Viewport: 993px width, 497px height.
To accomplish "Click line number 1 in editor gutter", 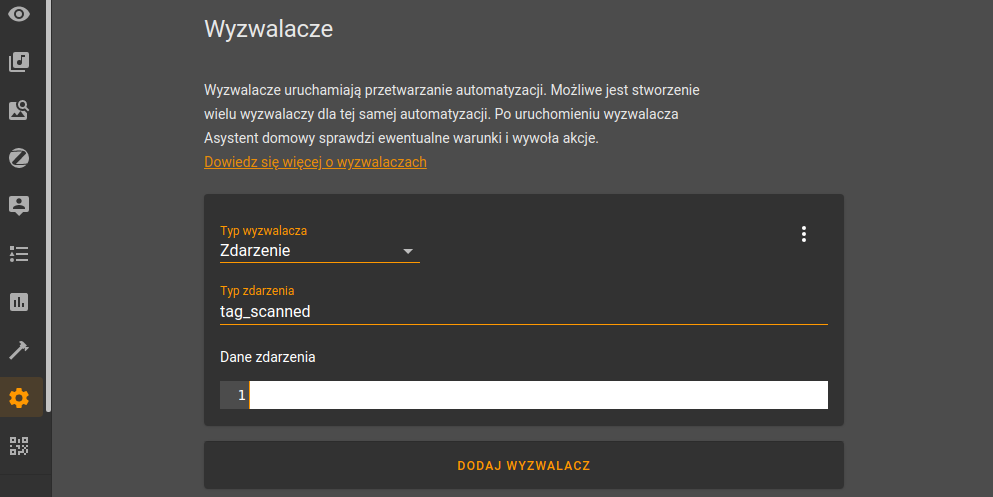I will [241, 395].
